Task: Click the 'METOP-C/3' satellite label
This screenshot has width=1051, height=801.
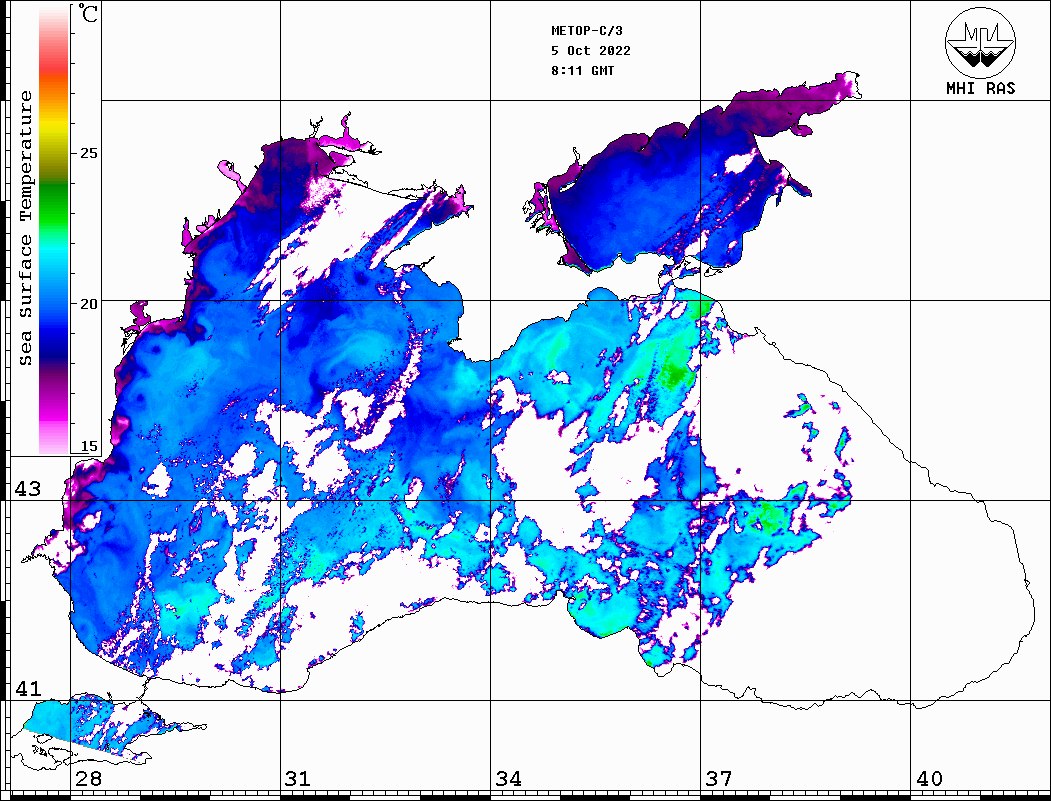Action: [x=587, y=31]
